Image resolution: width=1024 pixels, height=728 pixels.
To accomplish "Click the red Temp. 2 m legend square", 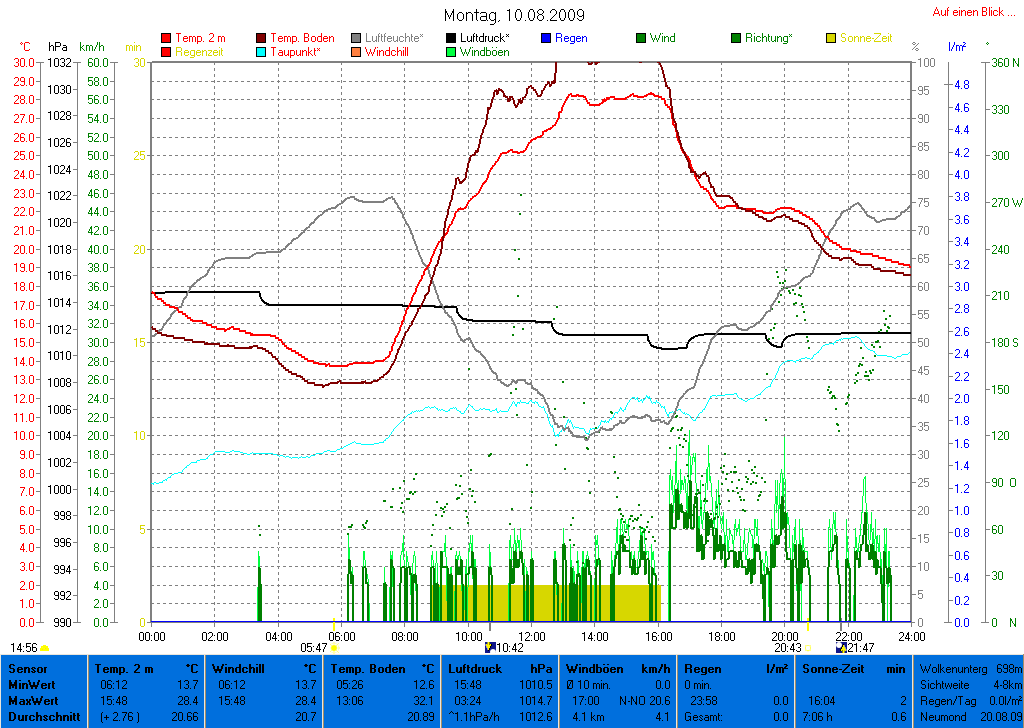I will click(166, 38).
